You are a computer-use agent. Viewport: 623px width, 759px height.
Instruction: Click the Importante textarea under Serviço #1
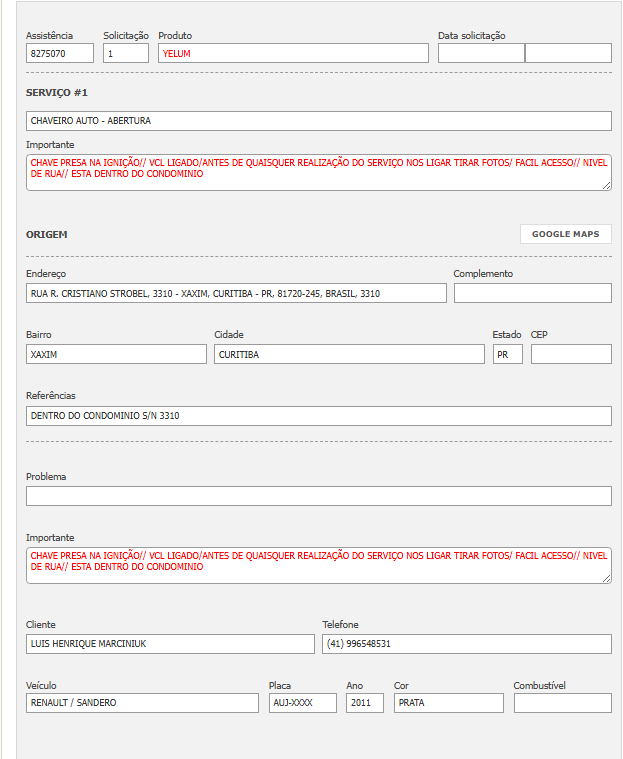(318, 172)
